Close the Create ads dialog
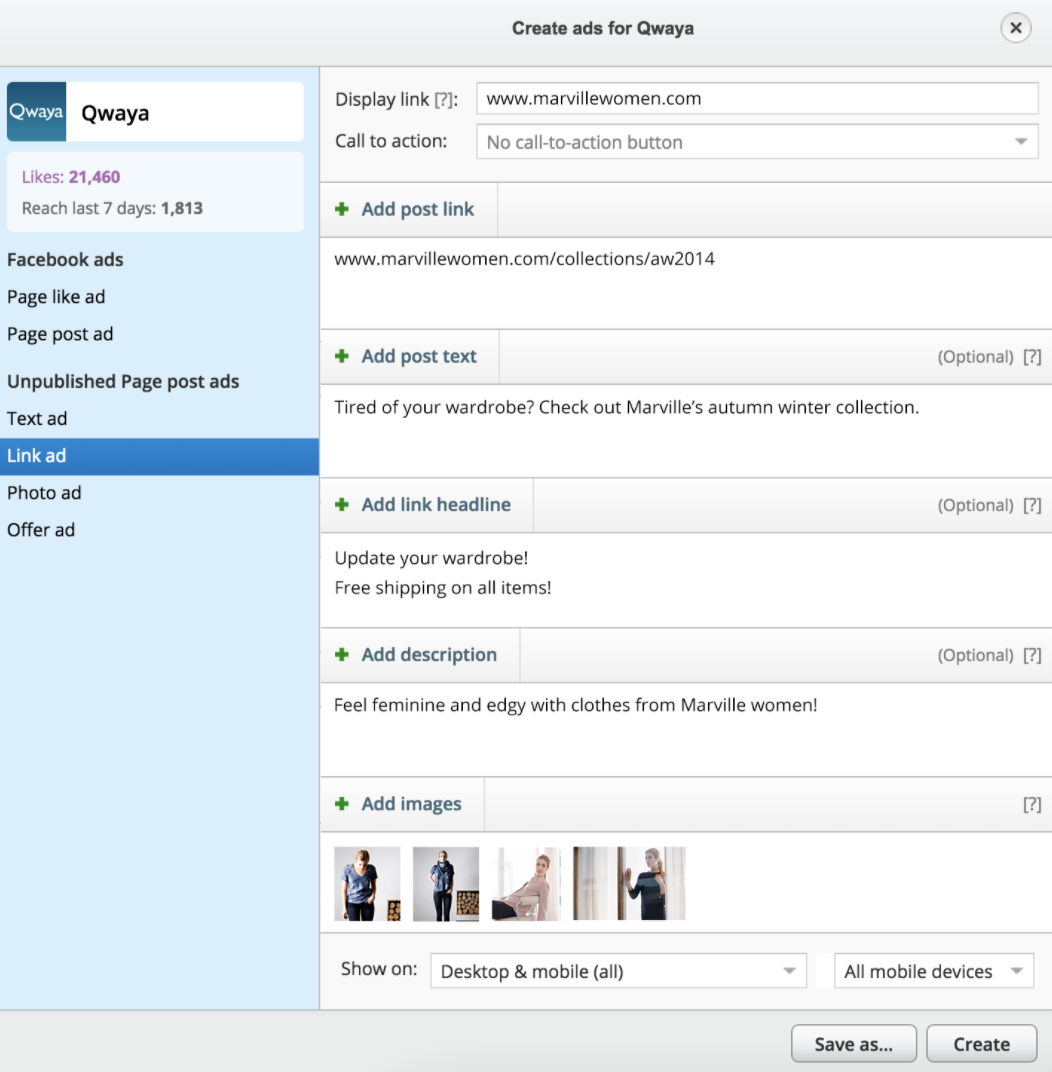The height and width of the screenshot is (1072, 1052). [x=1016, y=28]
